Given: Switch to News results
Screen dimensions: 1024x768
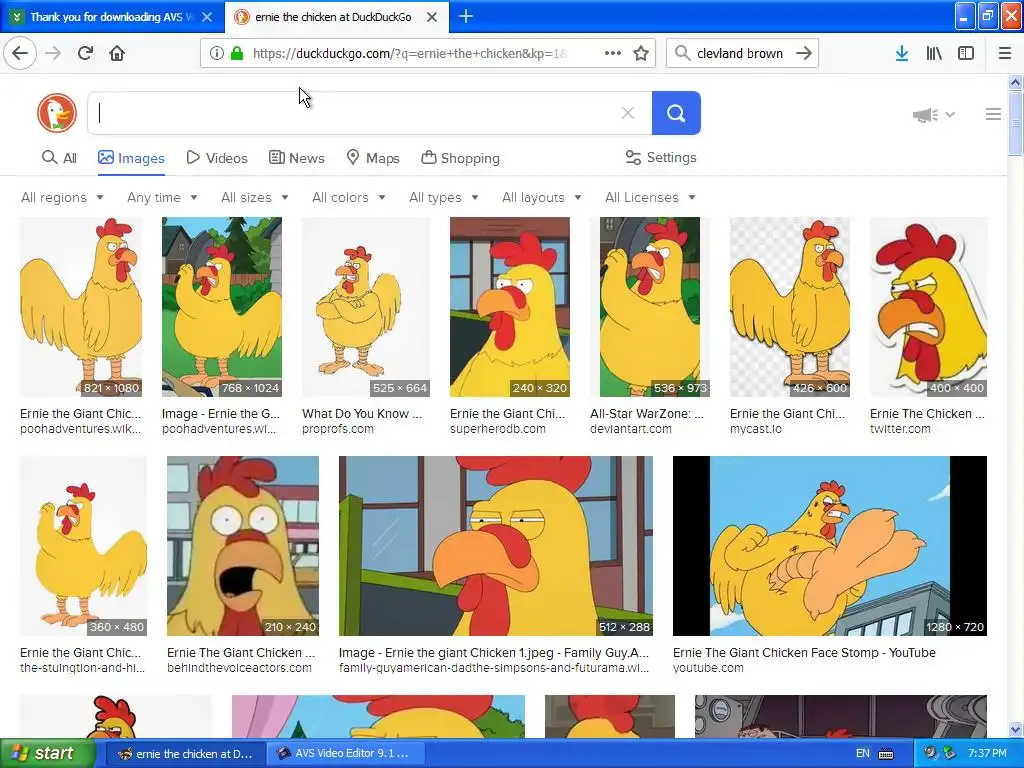Looking at the screenshot, I should point(296,158).
